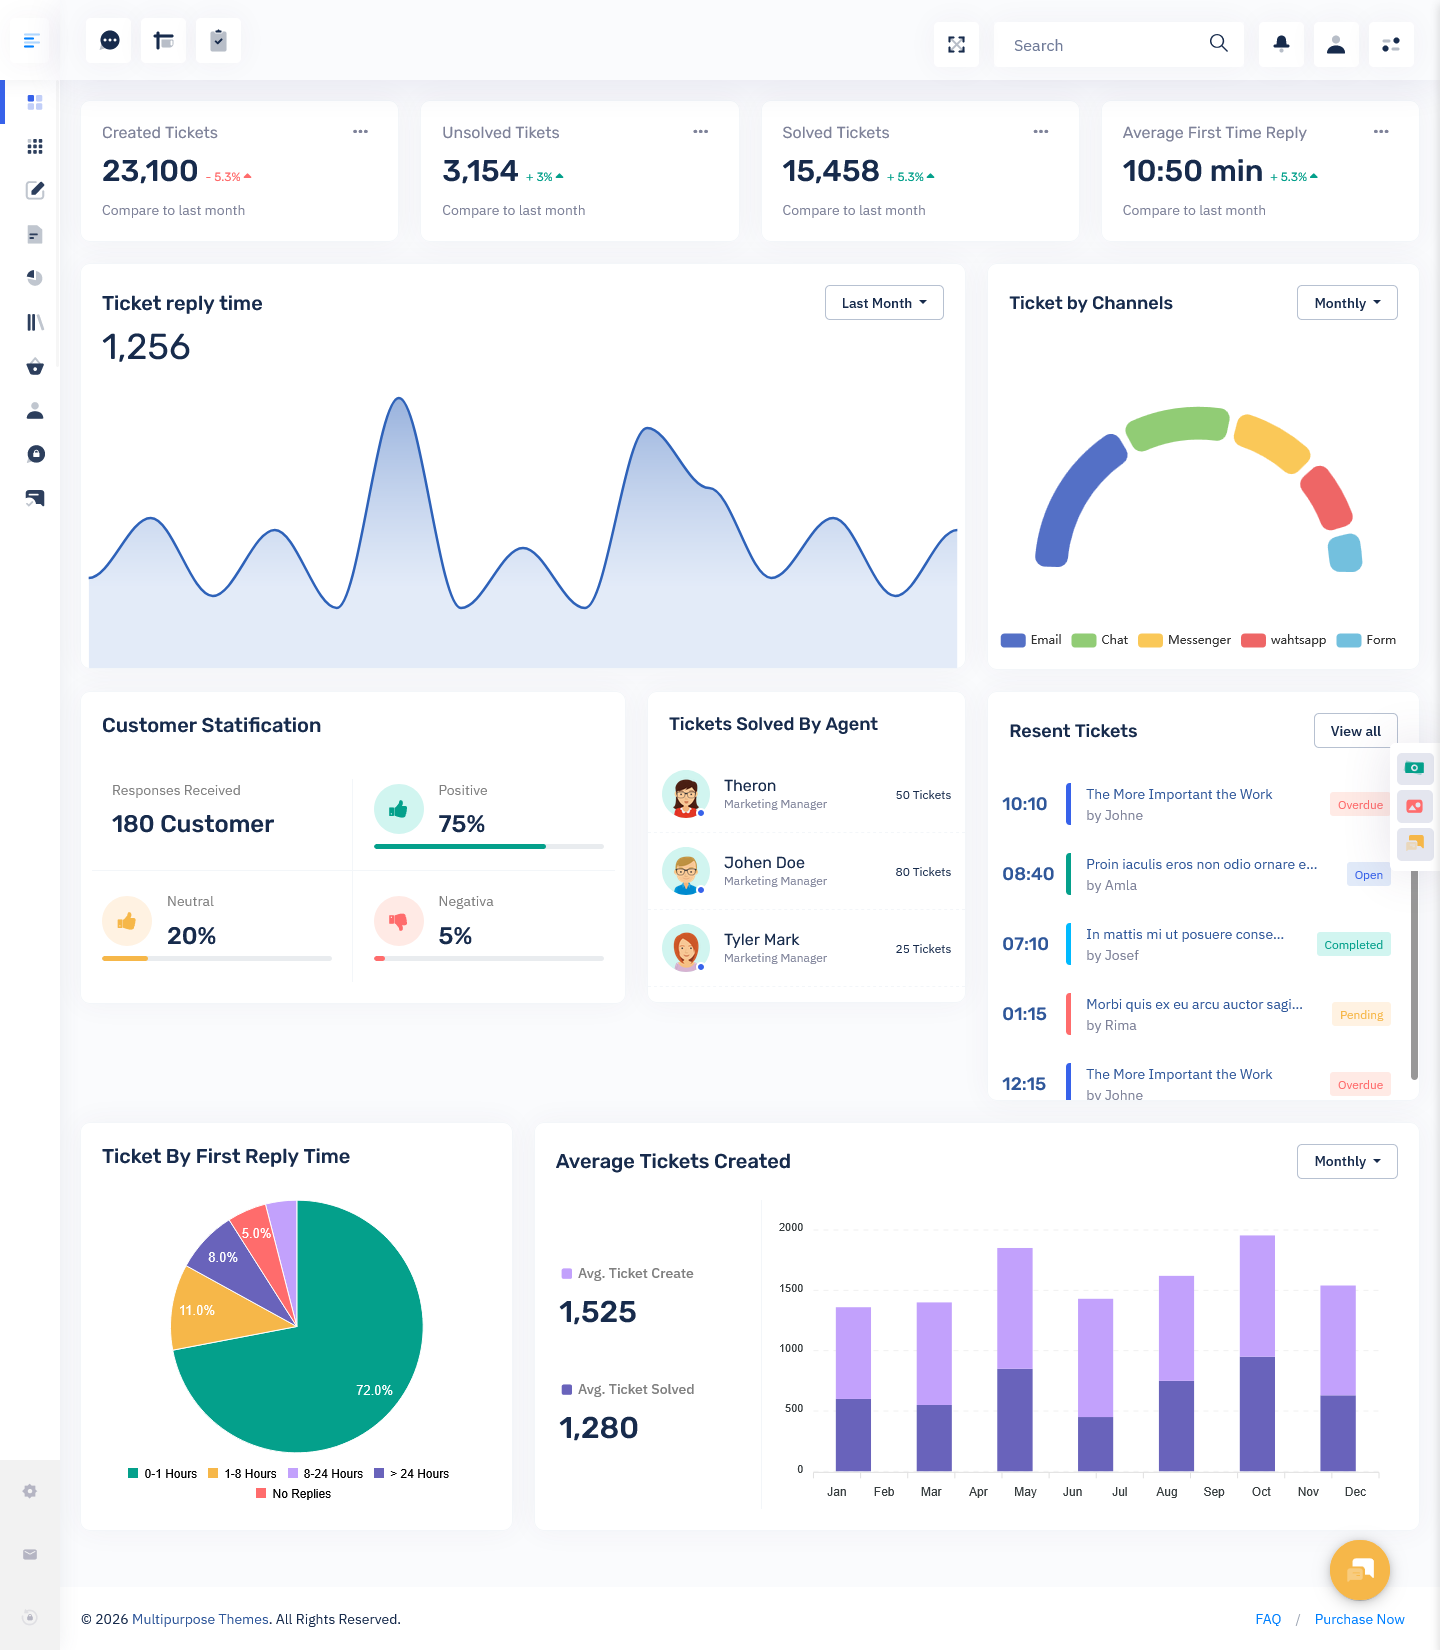The width and height of the screenshot is (1440, 1650).
Task: Click the fullscreen expand icon
Action: pyautogui.click(x=956, y=45)
